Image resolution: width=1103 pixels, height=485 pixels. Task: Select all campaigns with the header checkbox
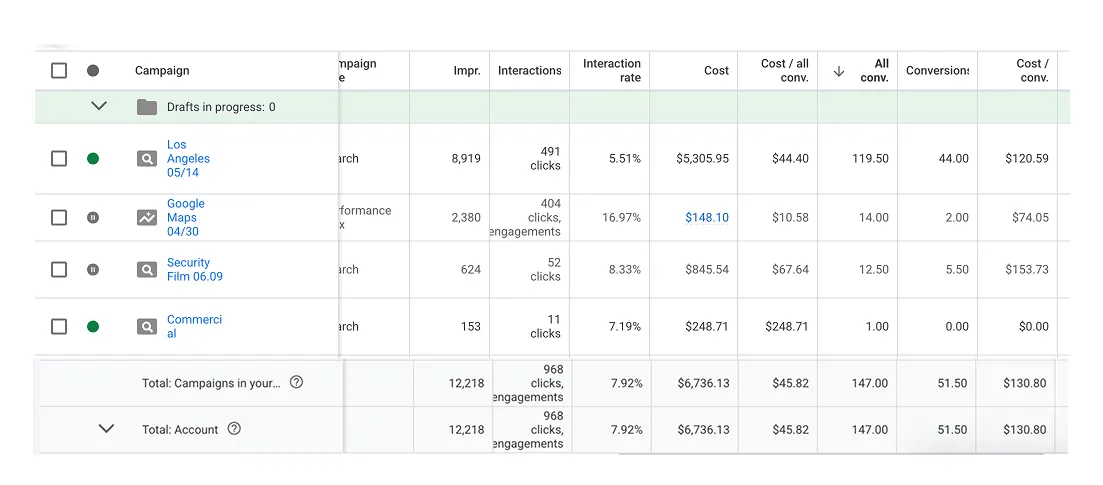pyautogui.click(x=59, y=70)
